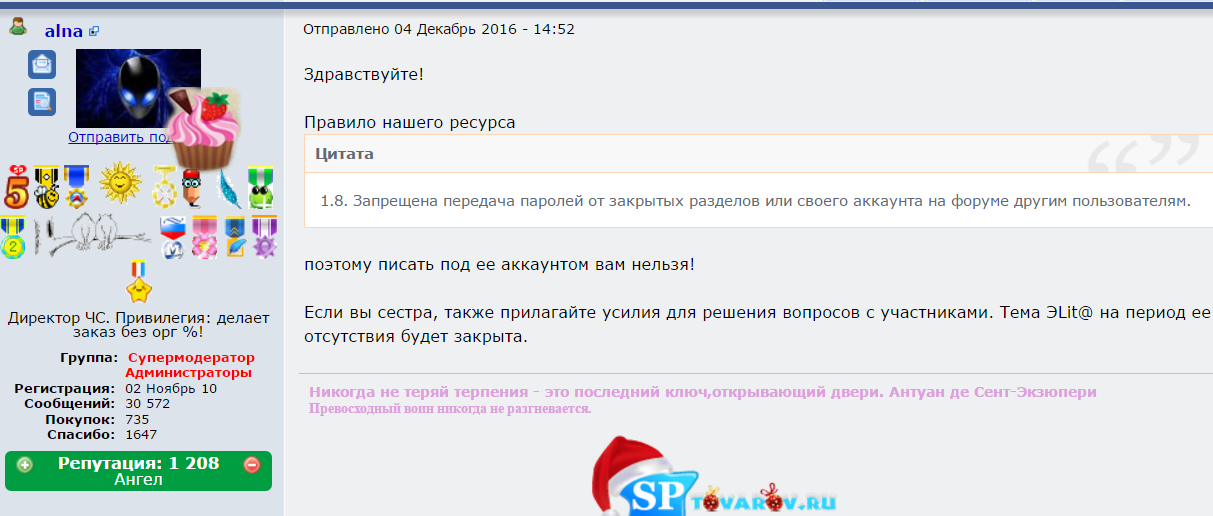Click the bee medal award
The height and width of the screenshot is (516, 1213).
click(x=46, y=186)
